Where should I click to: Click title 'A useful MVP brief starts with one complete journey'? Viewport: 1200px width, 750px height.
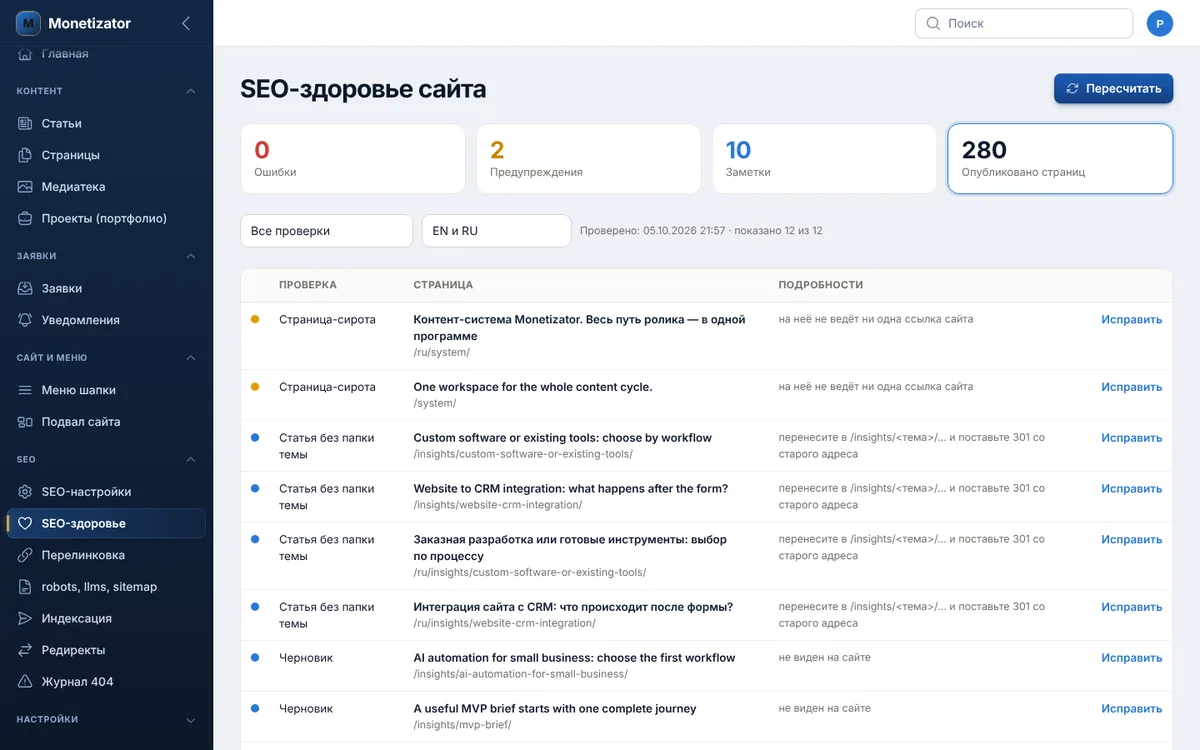click(555, 709)
